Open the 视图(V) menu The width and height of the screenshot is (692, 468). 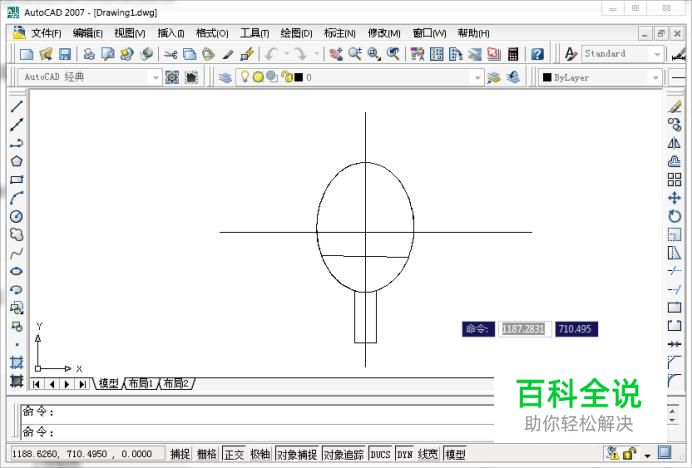click(130, 33)
